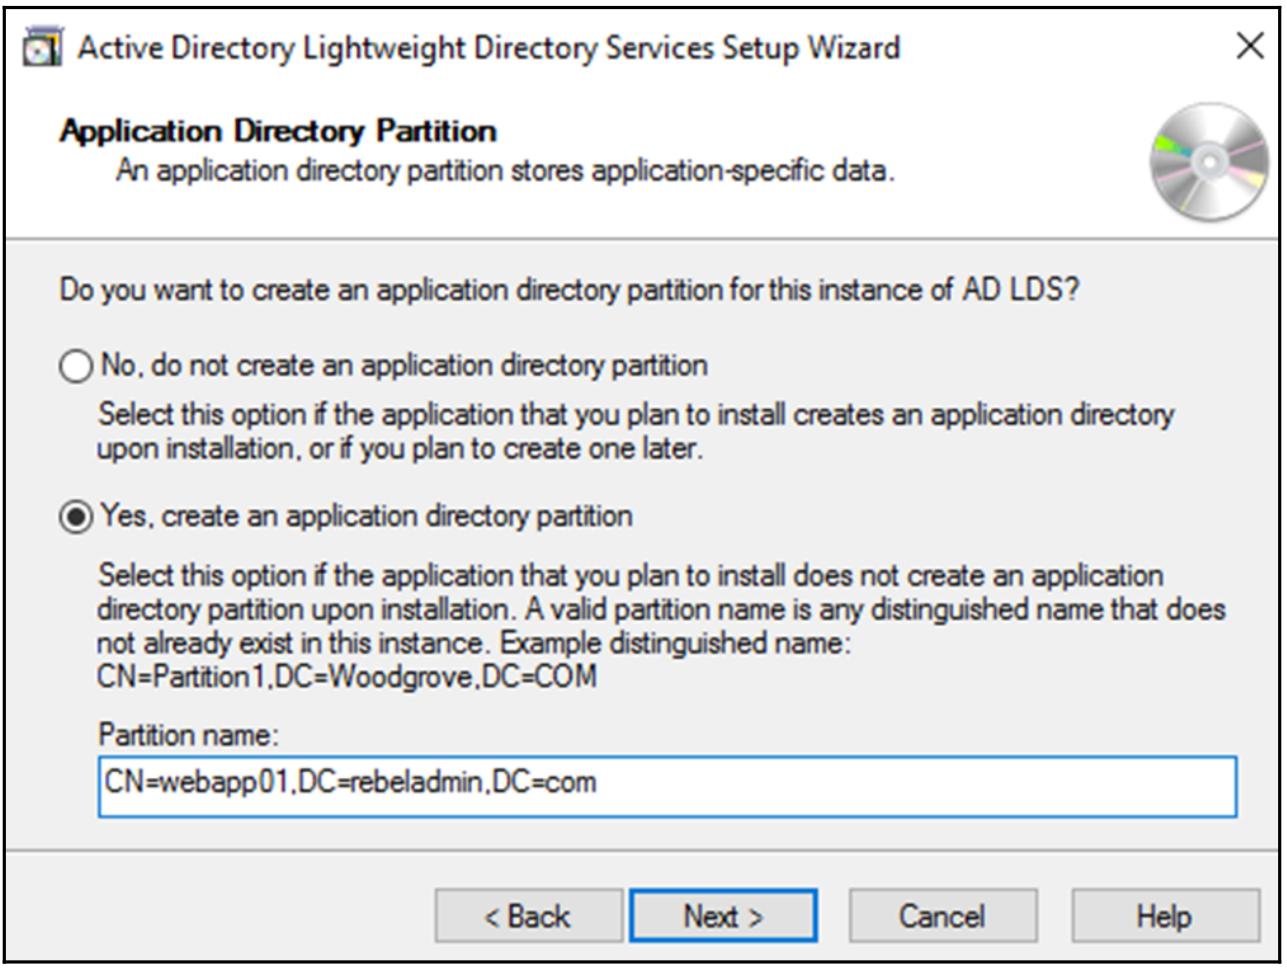The height and width of the screenshot is (970, 1287).
Task: Go back with the "< Back" button
Action: pos(528,916)
